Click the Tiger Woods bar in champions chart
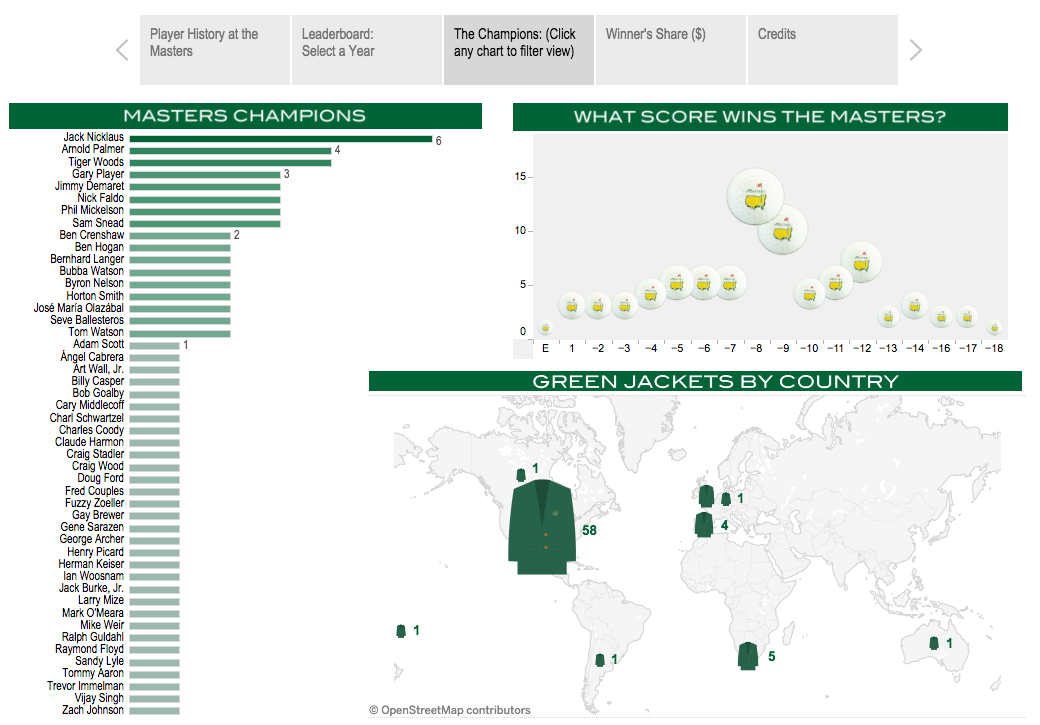 click(x=230, y=163)
